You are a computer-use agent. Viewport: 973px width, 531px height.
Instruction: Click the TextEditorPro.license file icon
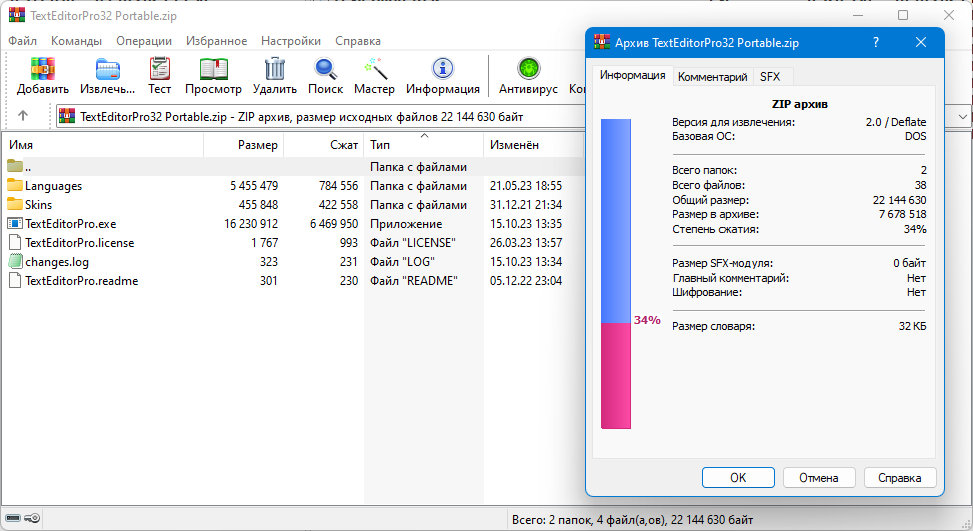15,243
